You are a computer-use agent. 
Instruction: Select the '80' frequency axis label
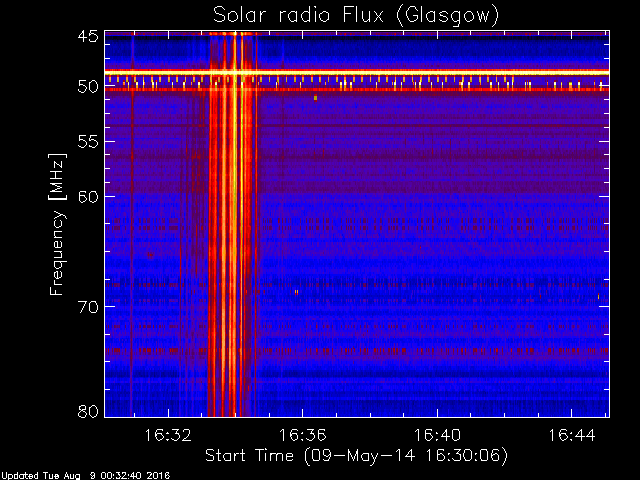coord(88,411)
